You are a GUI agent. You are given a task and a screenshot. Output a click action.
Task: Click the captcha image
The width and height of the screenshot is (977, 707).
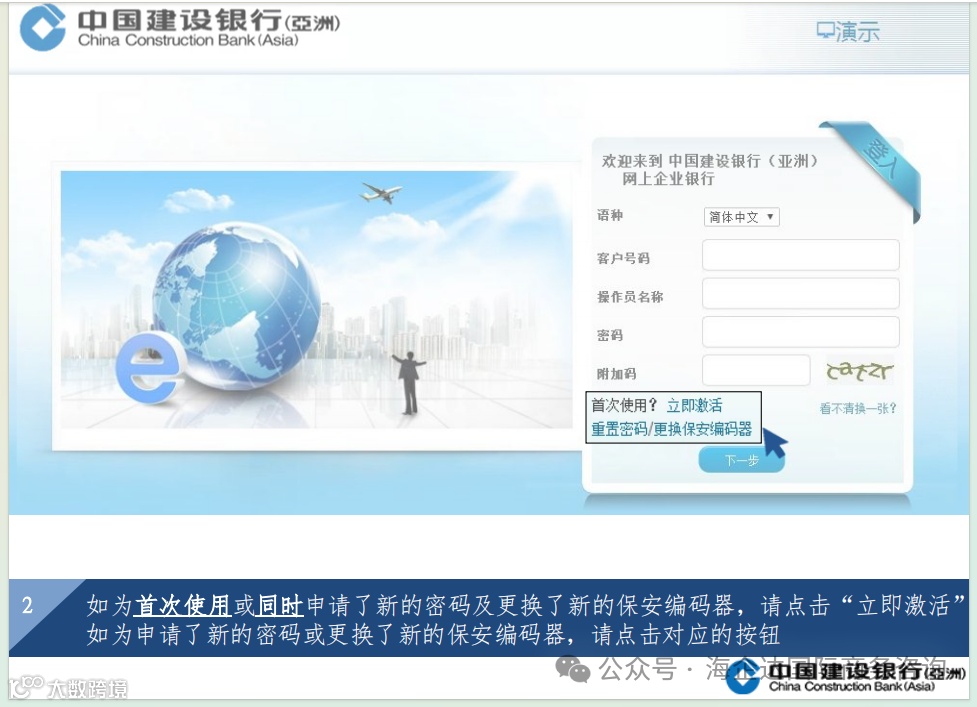pyautogui.click(x=859, y=371)
